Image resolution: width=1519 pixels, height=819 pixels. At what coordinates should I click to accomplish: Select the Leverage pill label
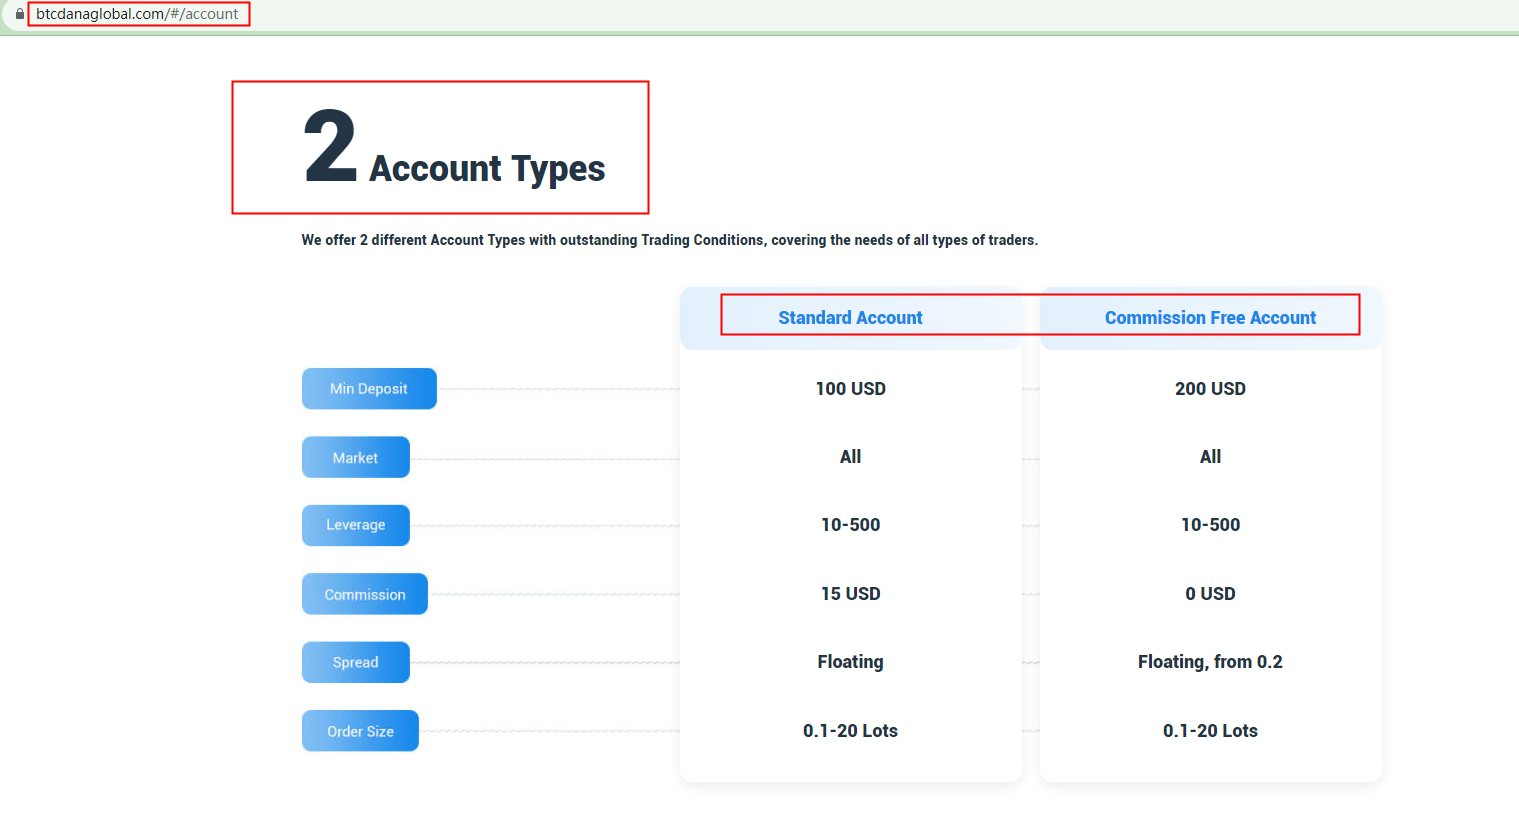coord(355,524)
